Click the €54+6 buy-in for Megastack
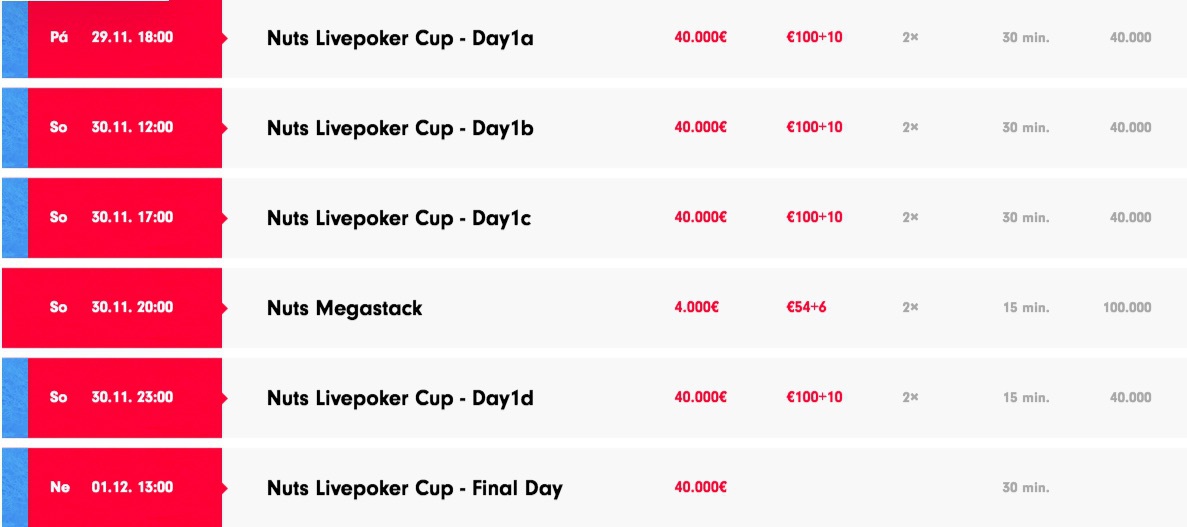The image size is (1187, 527). [806, 307]
